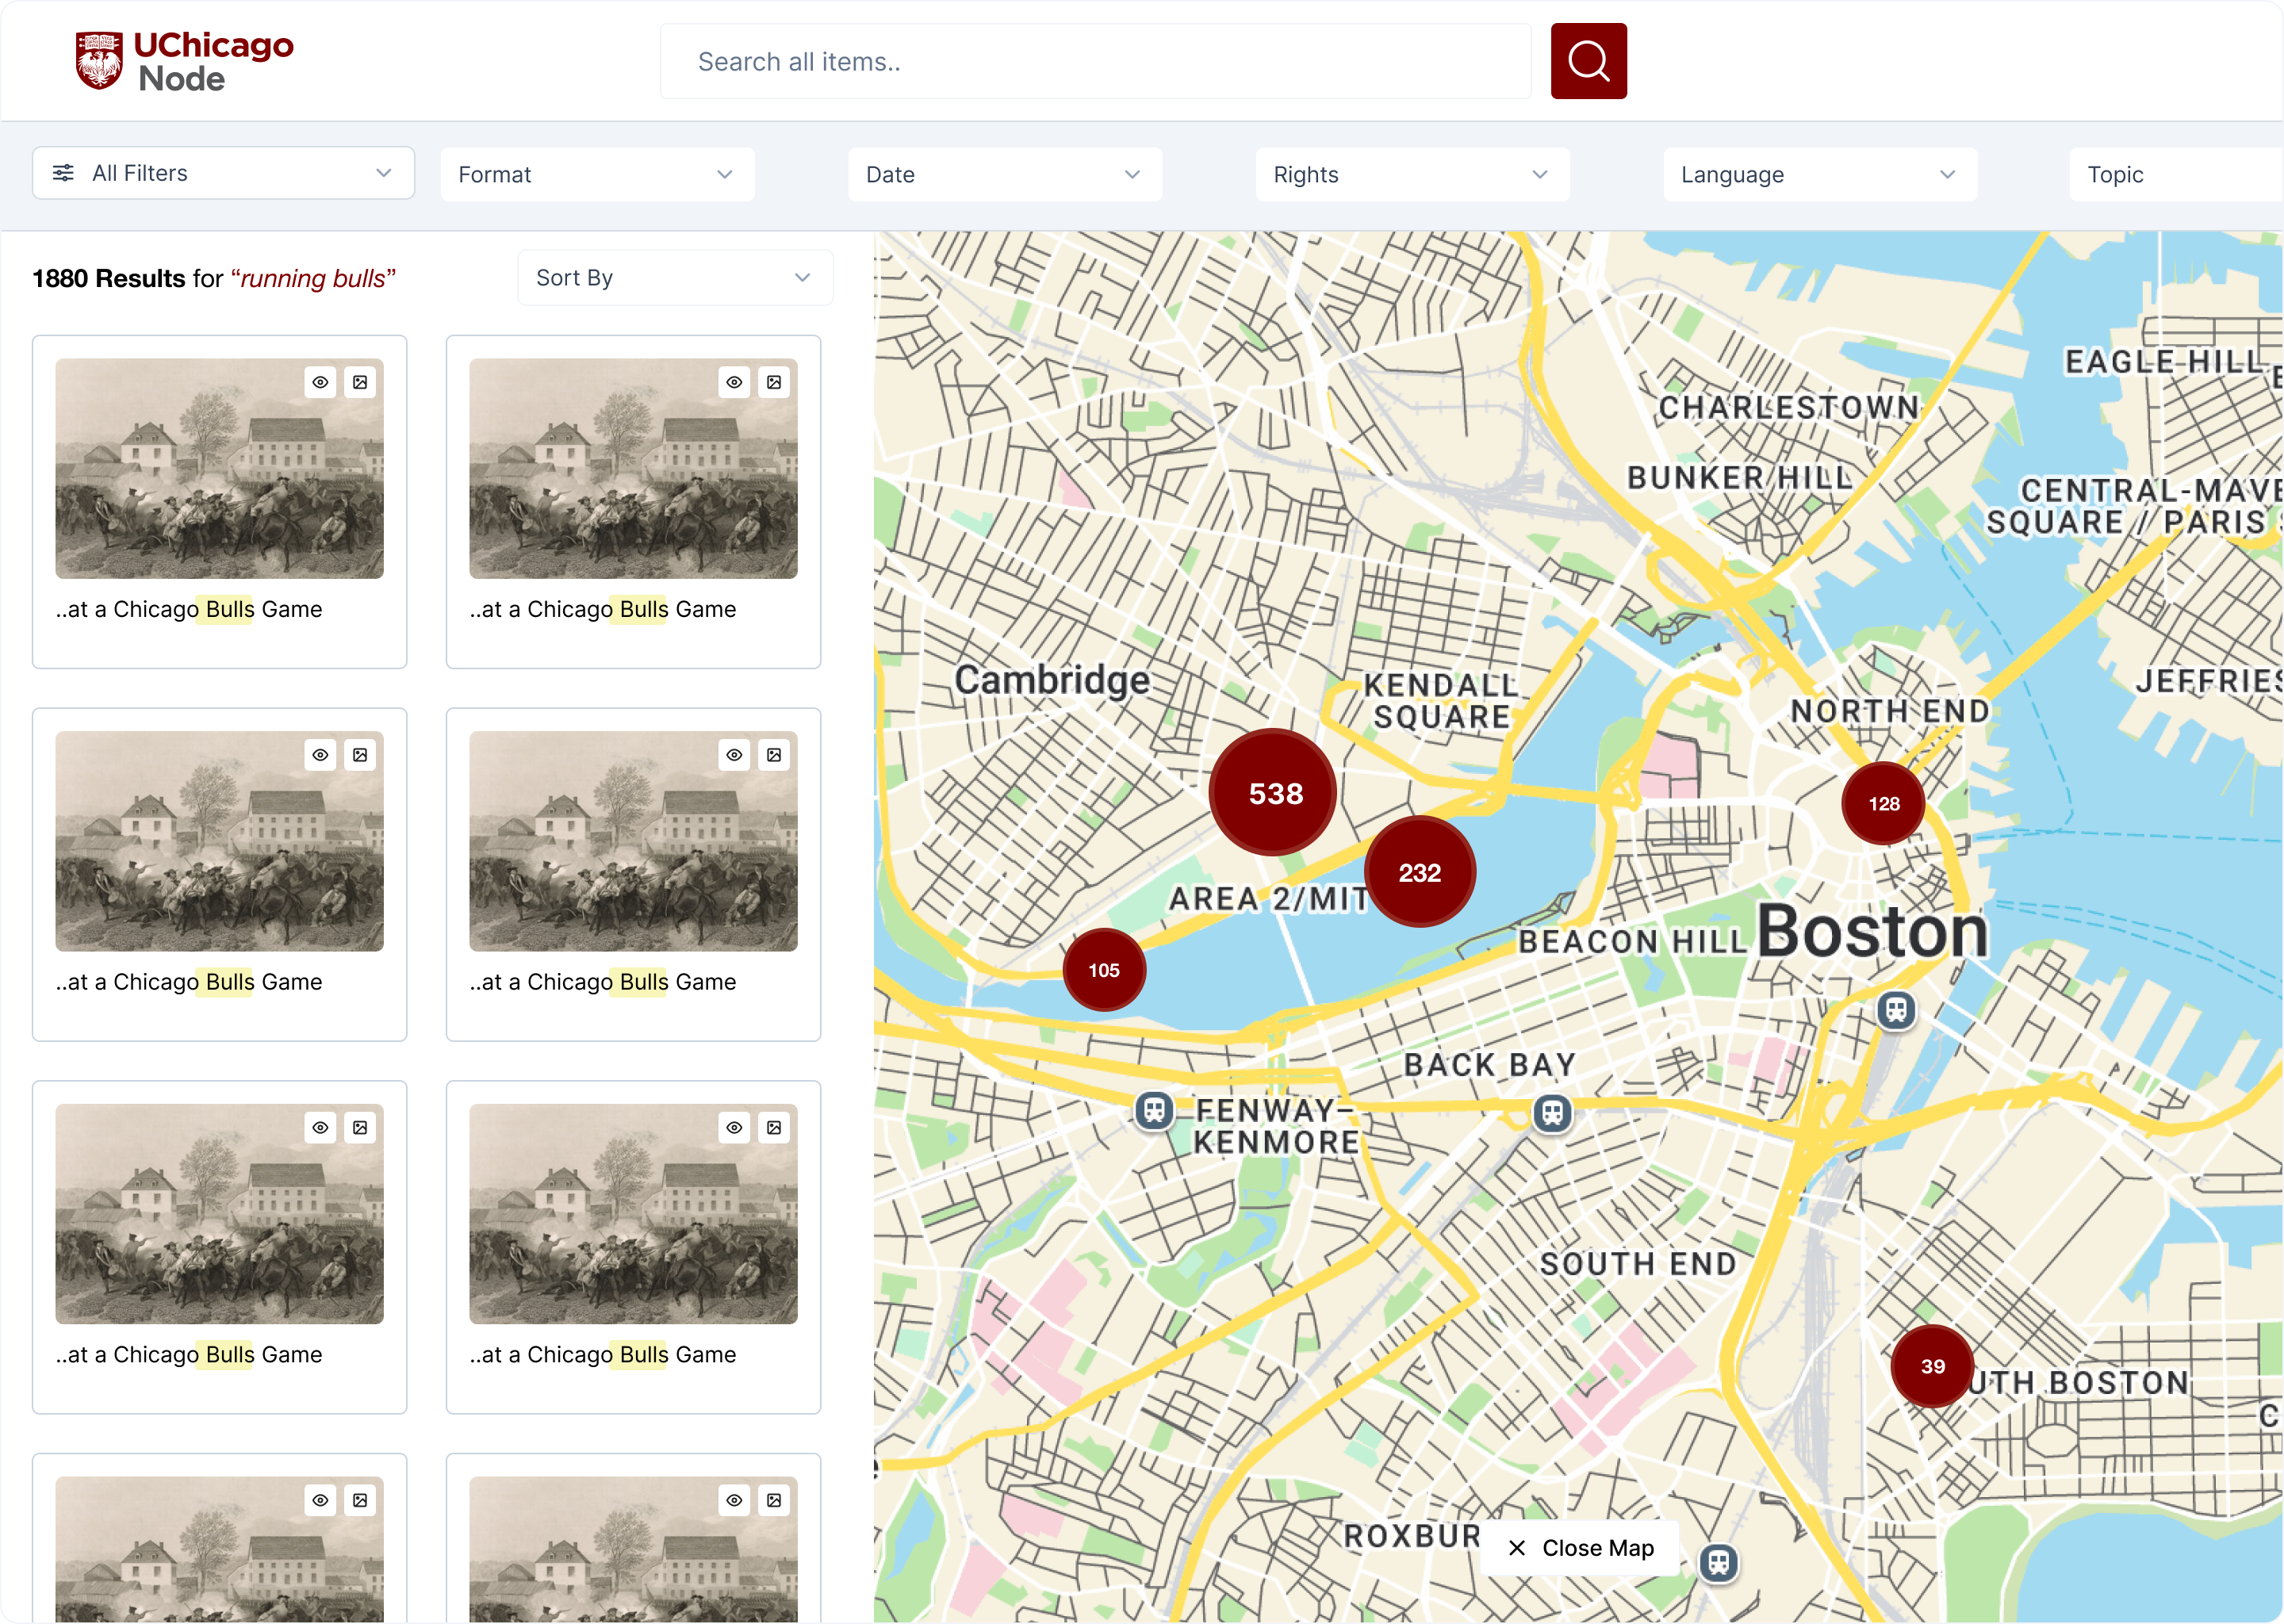2284x1624 pixels.
Task: Toggle eye icon on third row left card
Action: 320,1128
